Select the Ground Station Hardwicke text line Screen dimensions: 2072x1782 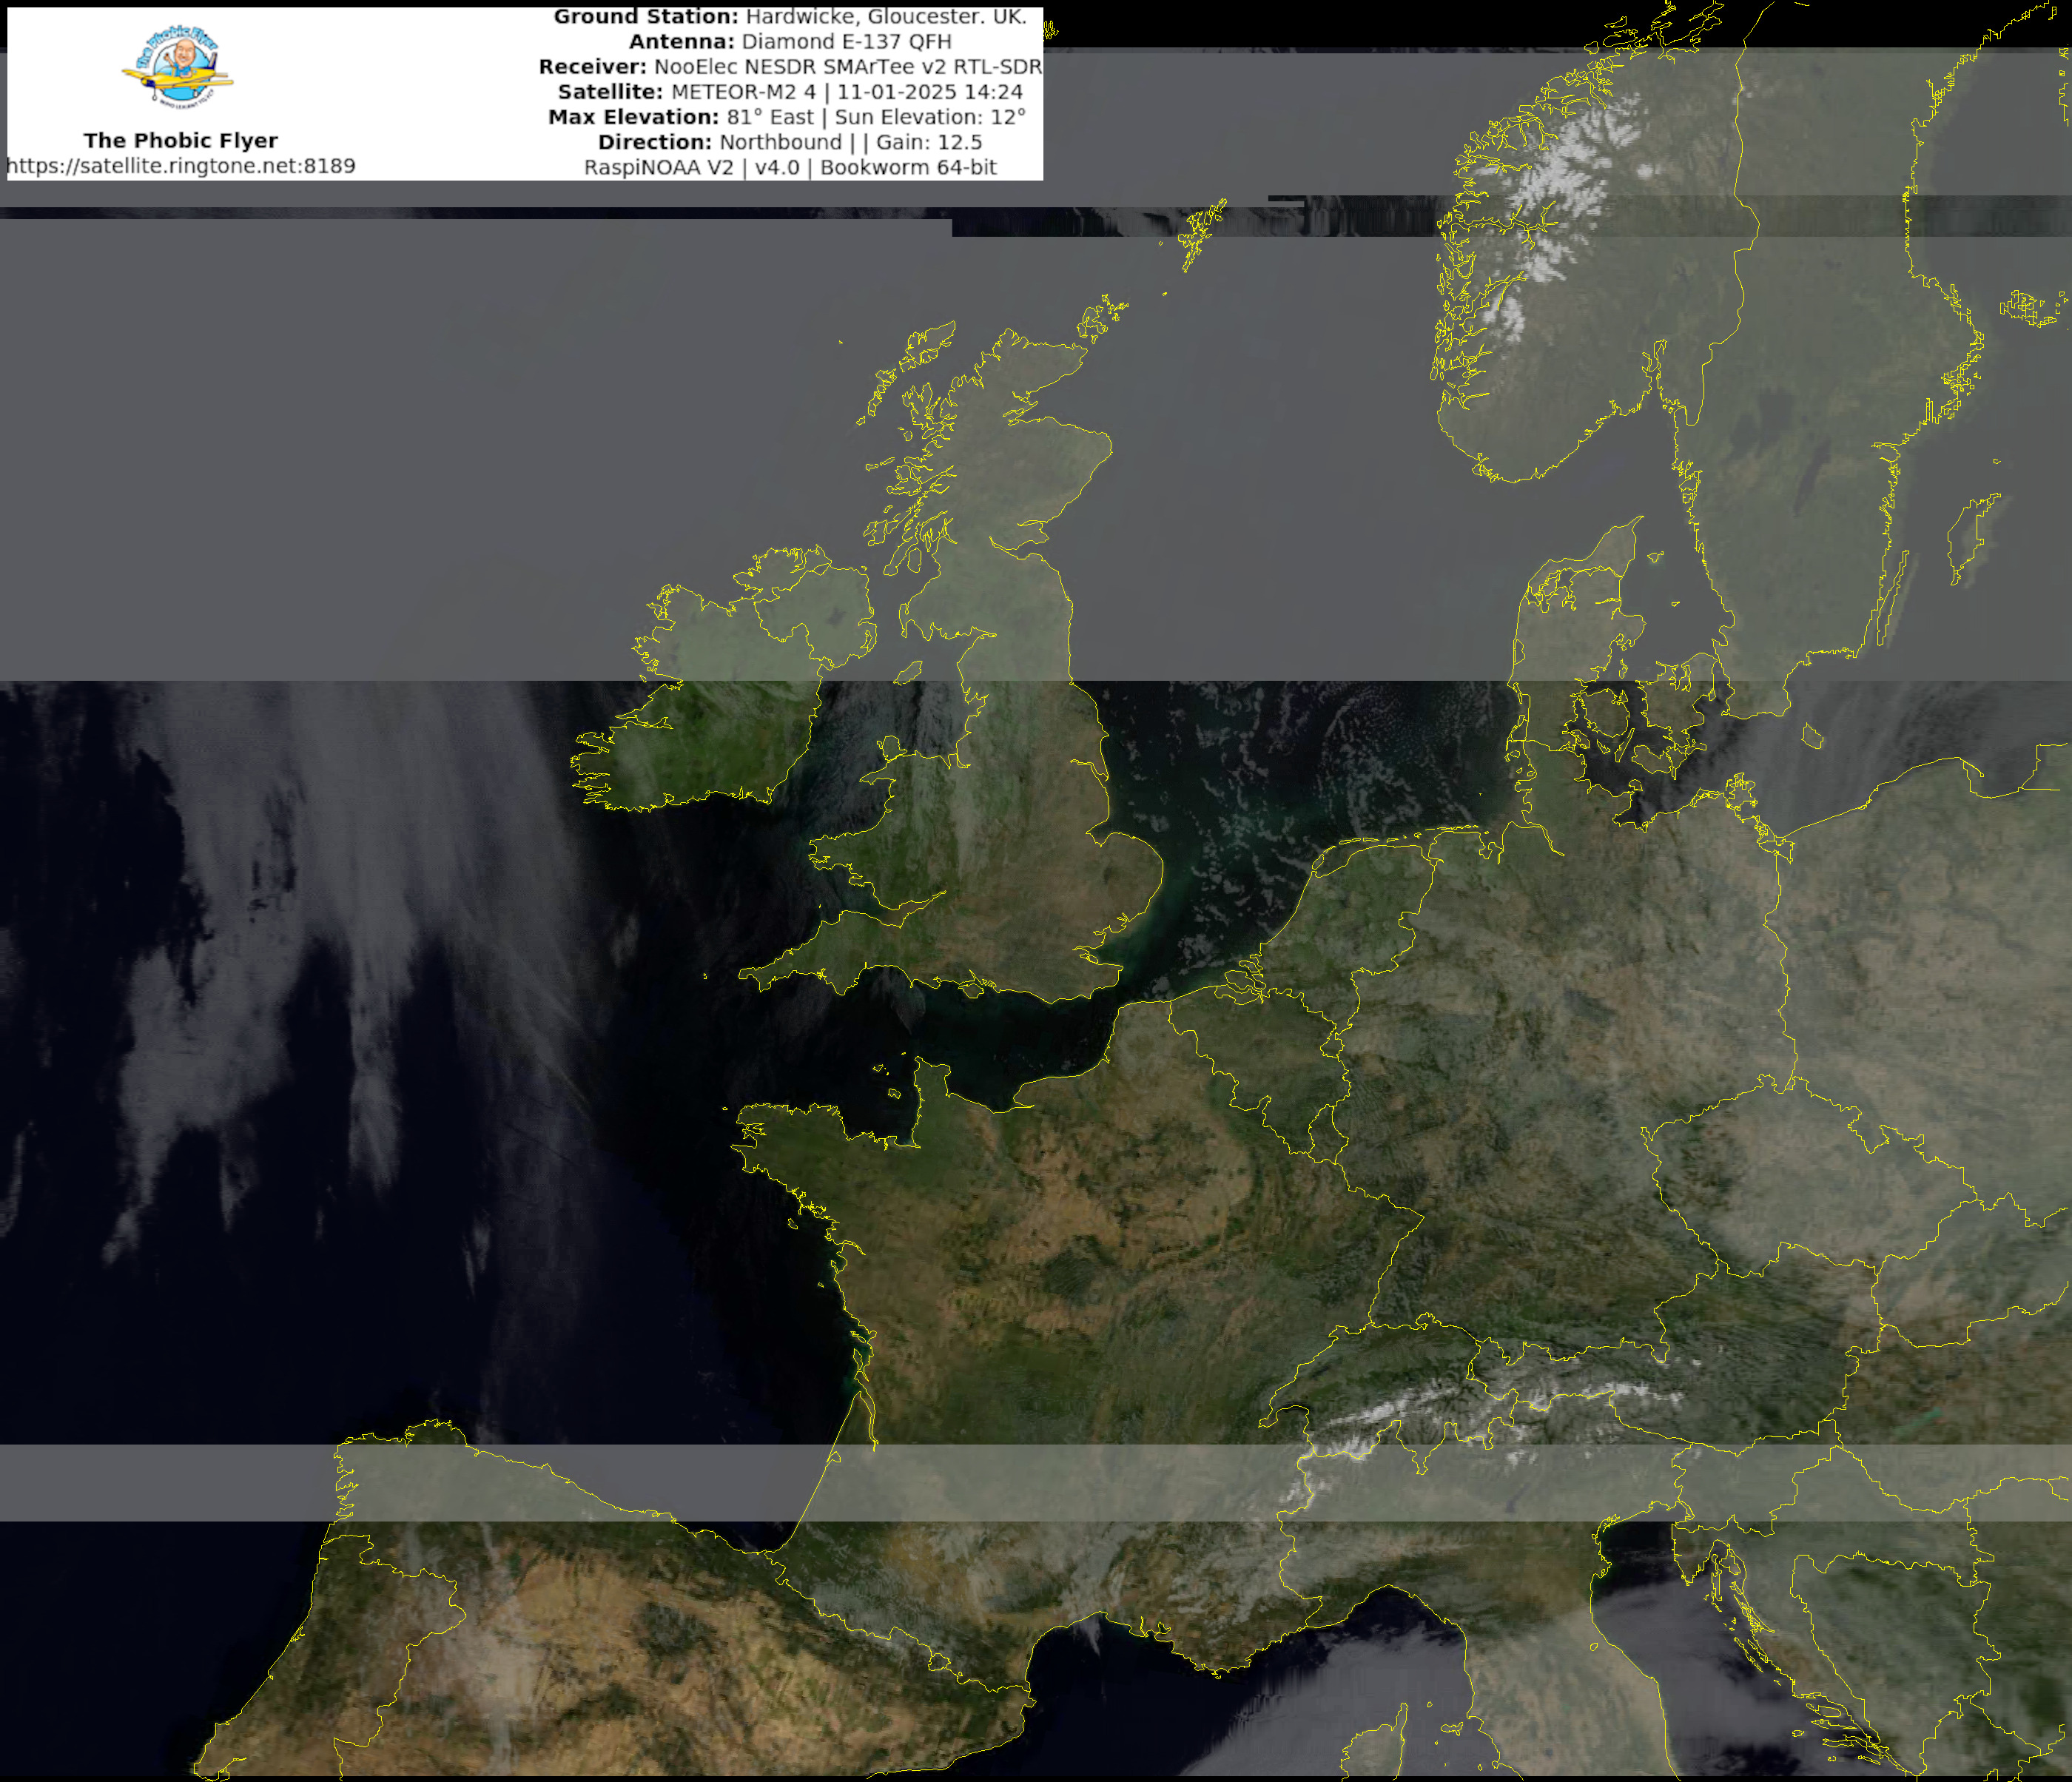(x=789, y=17)
